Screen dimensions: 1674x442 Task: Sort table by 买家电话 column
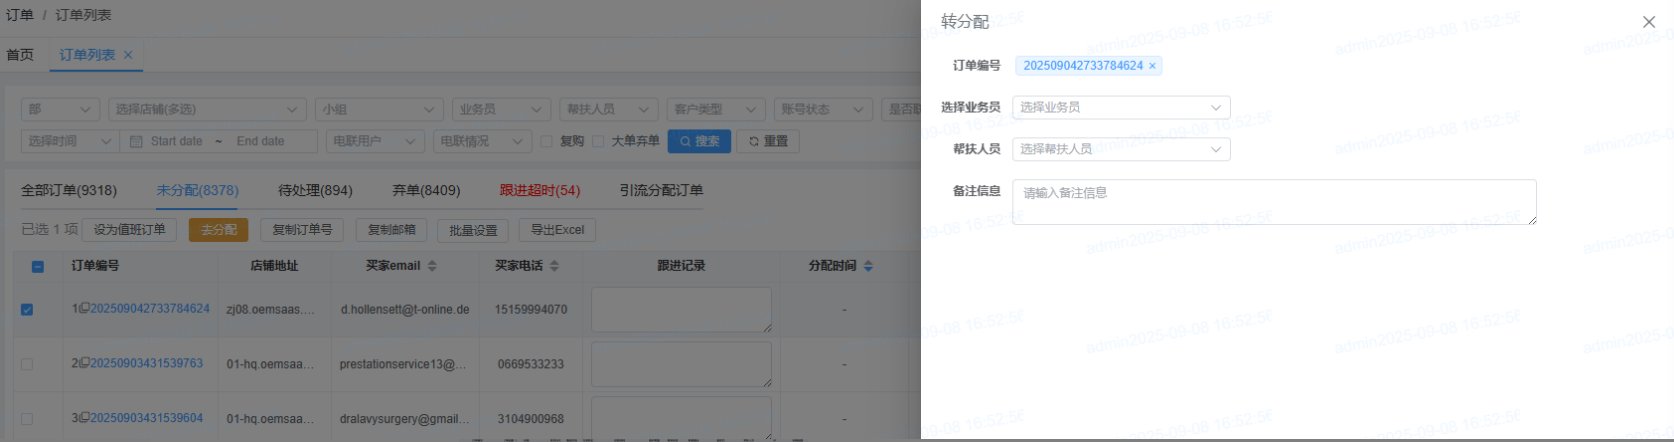[554, 266]
